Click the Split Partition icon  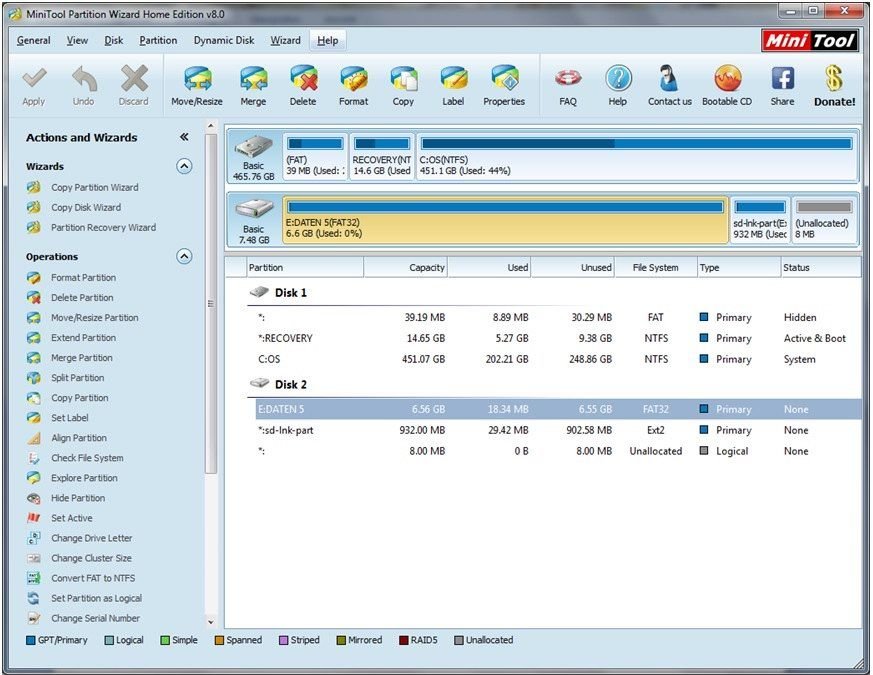pos(33,378)
